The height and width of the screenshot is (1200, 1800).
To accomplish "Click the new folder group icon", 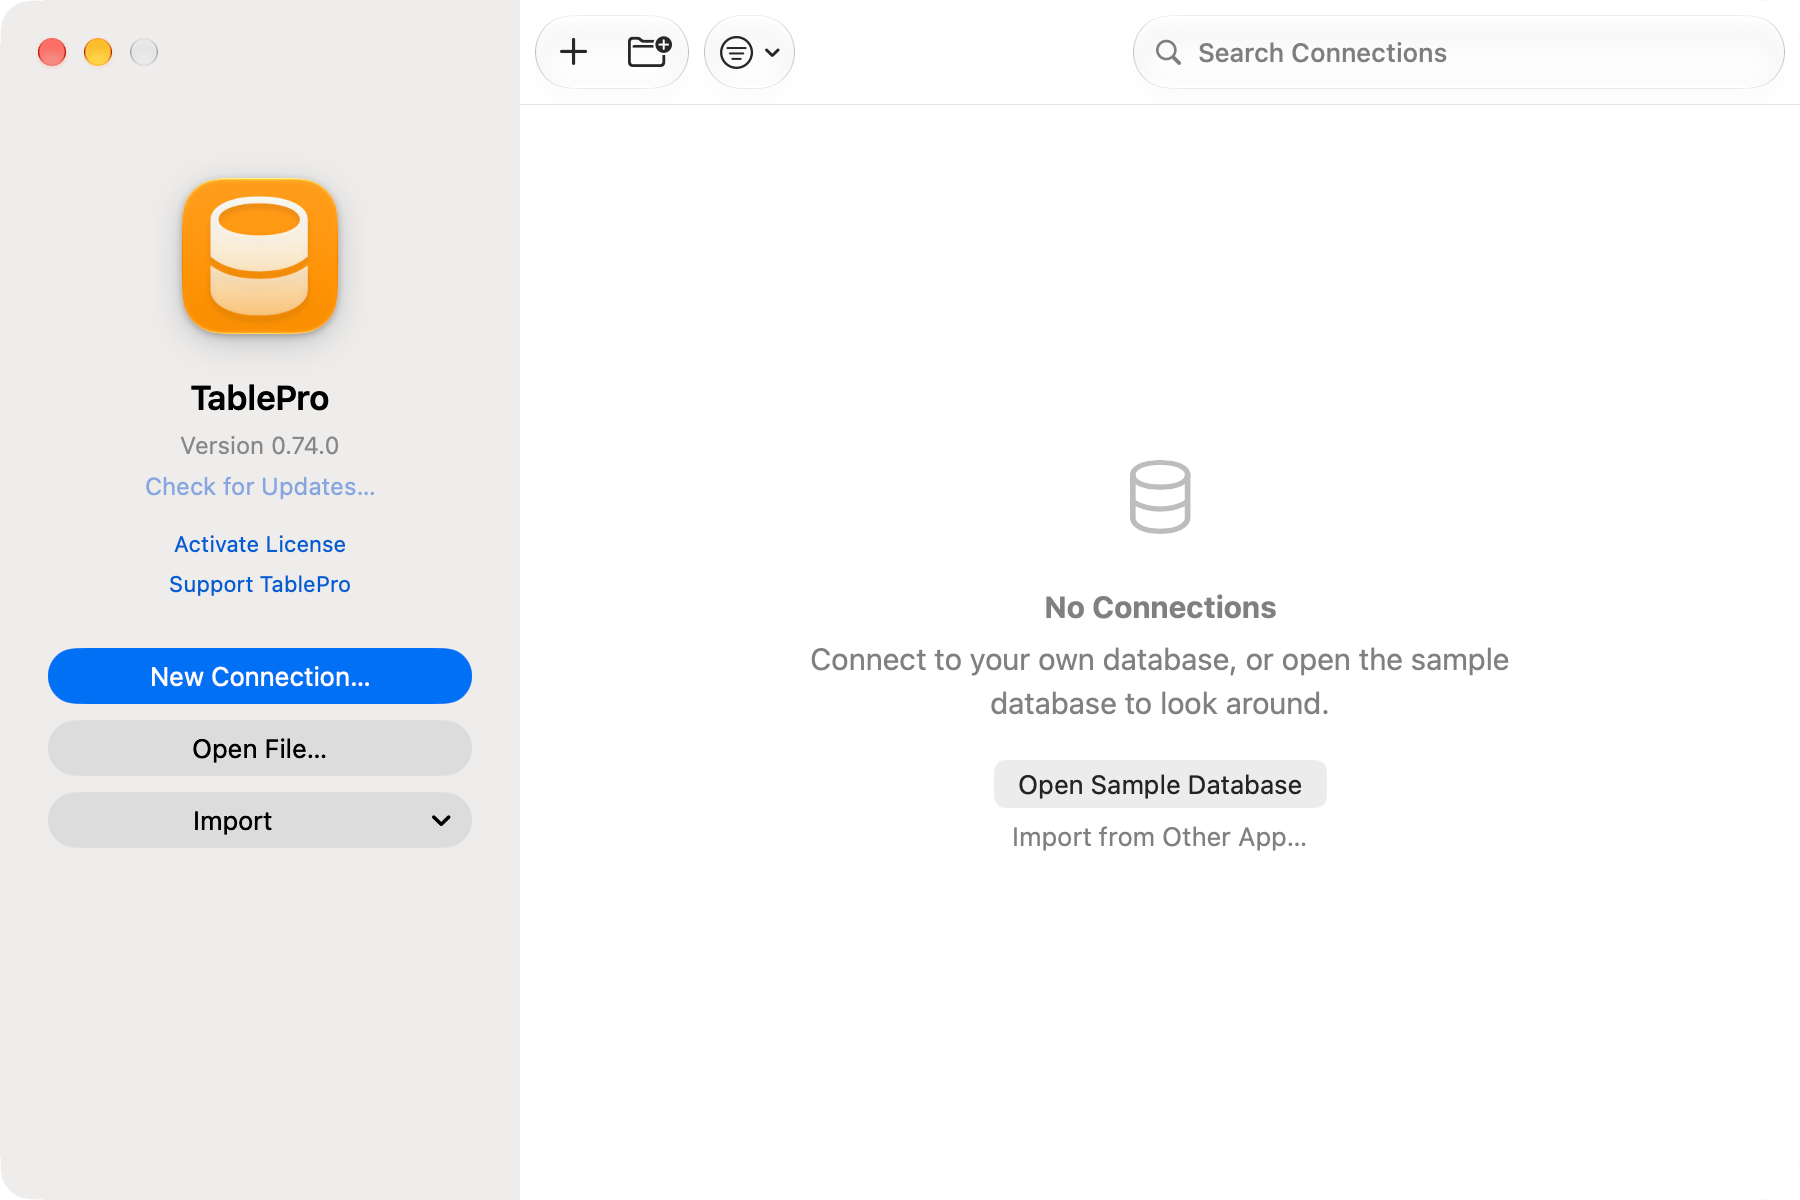I will coord(649,52).
